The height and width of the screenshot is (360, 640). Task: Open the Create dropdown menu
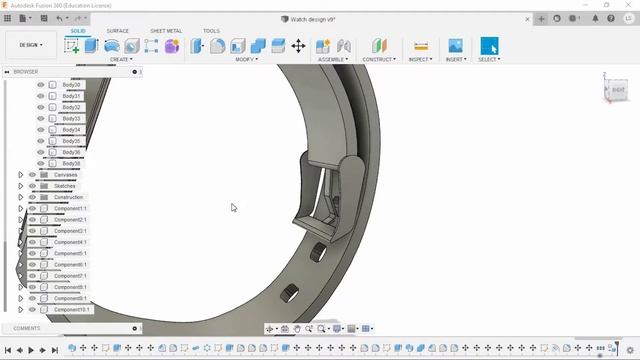pyautogui.click(x=121, y=60)
